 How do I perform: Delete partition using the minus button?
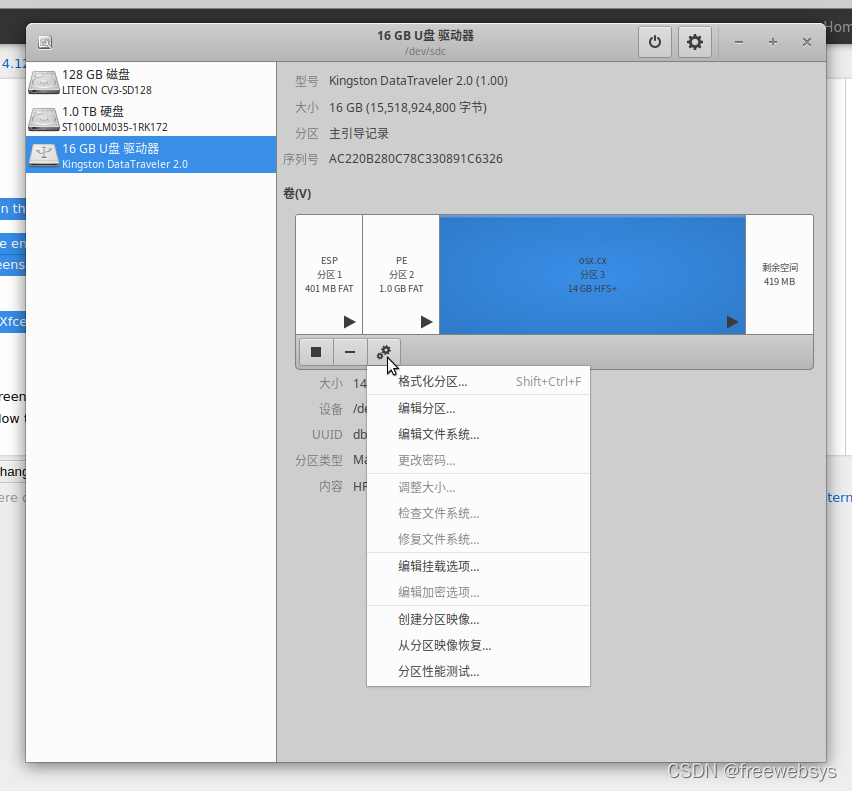click(x=349, y=351)
